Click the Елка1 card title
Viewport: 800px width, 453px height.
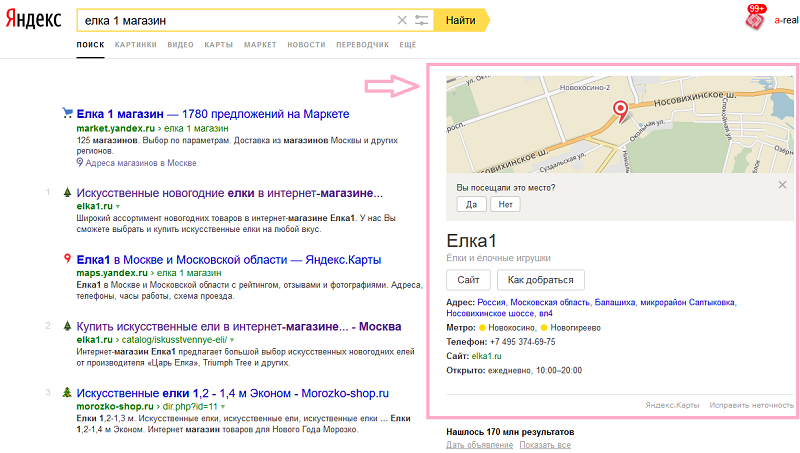pos(471,240)
